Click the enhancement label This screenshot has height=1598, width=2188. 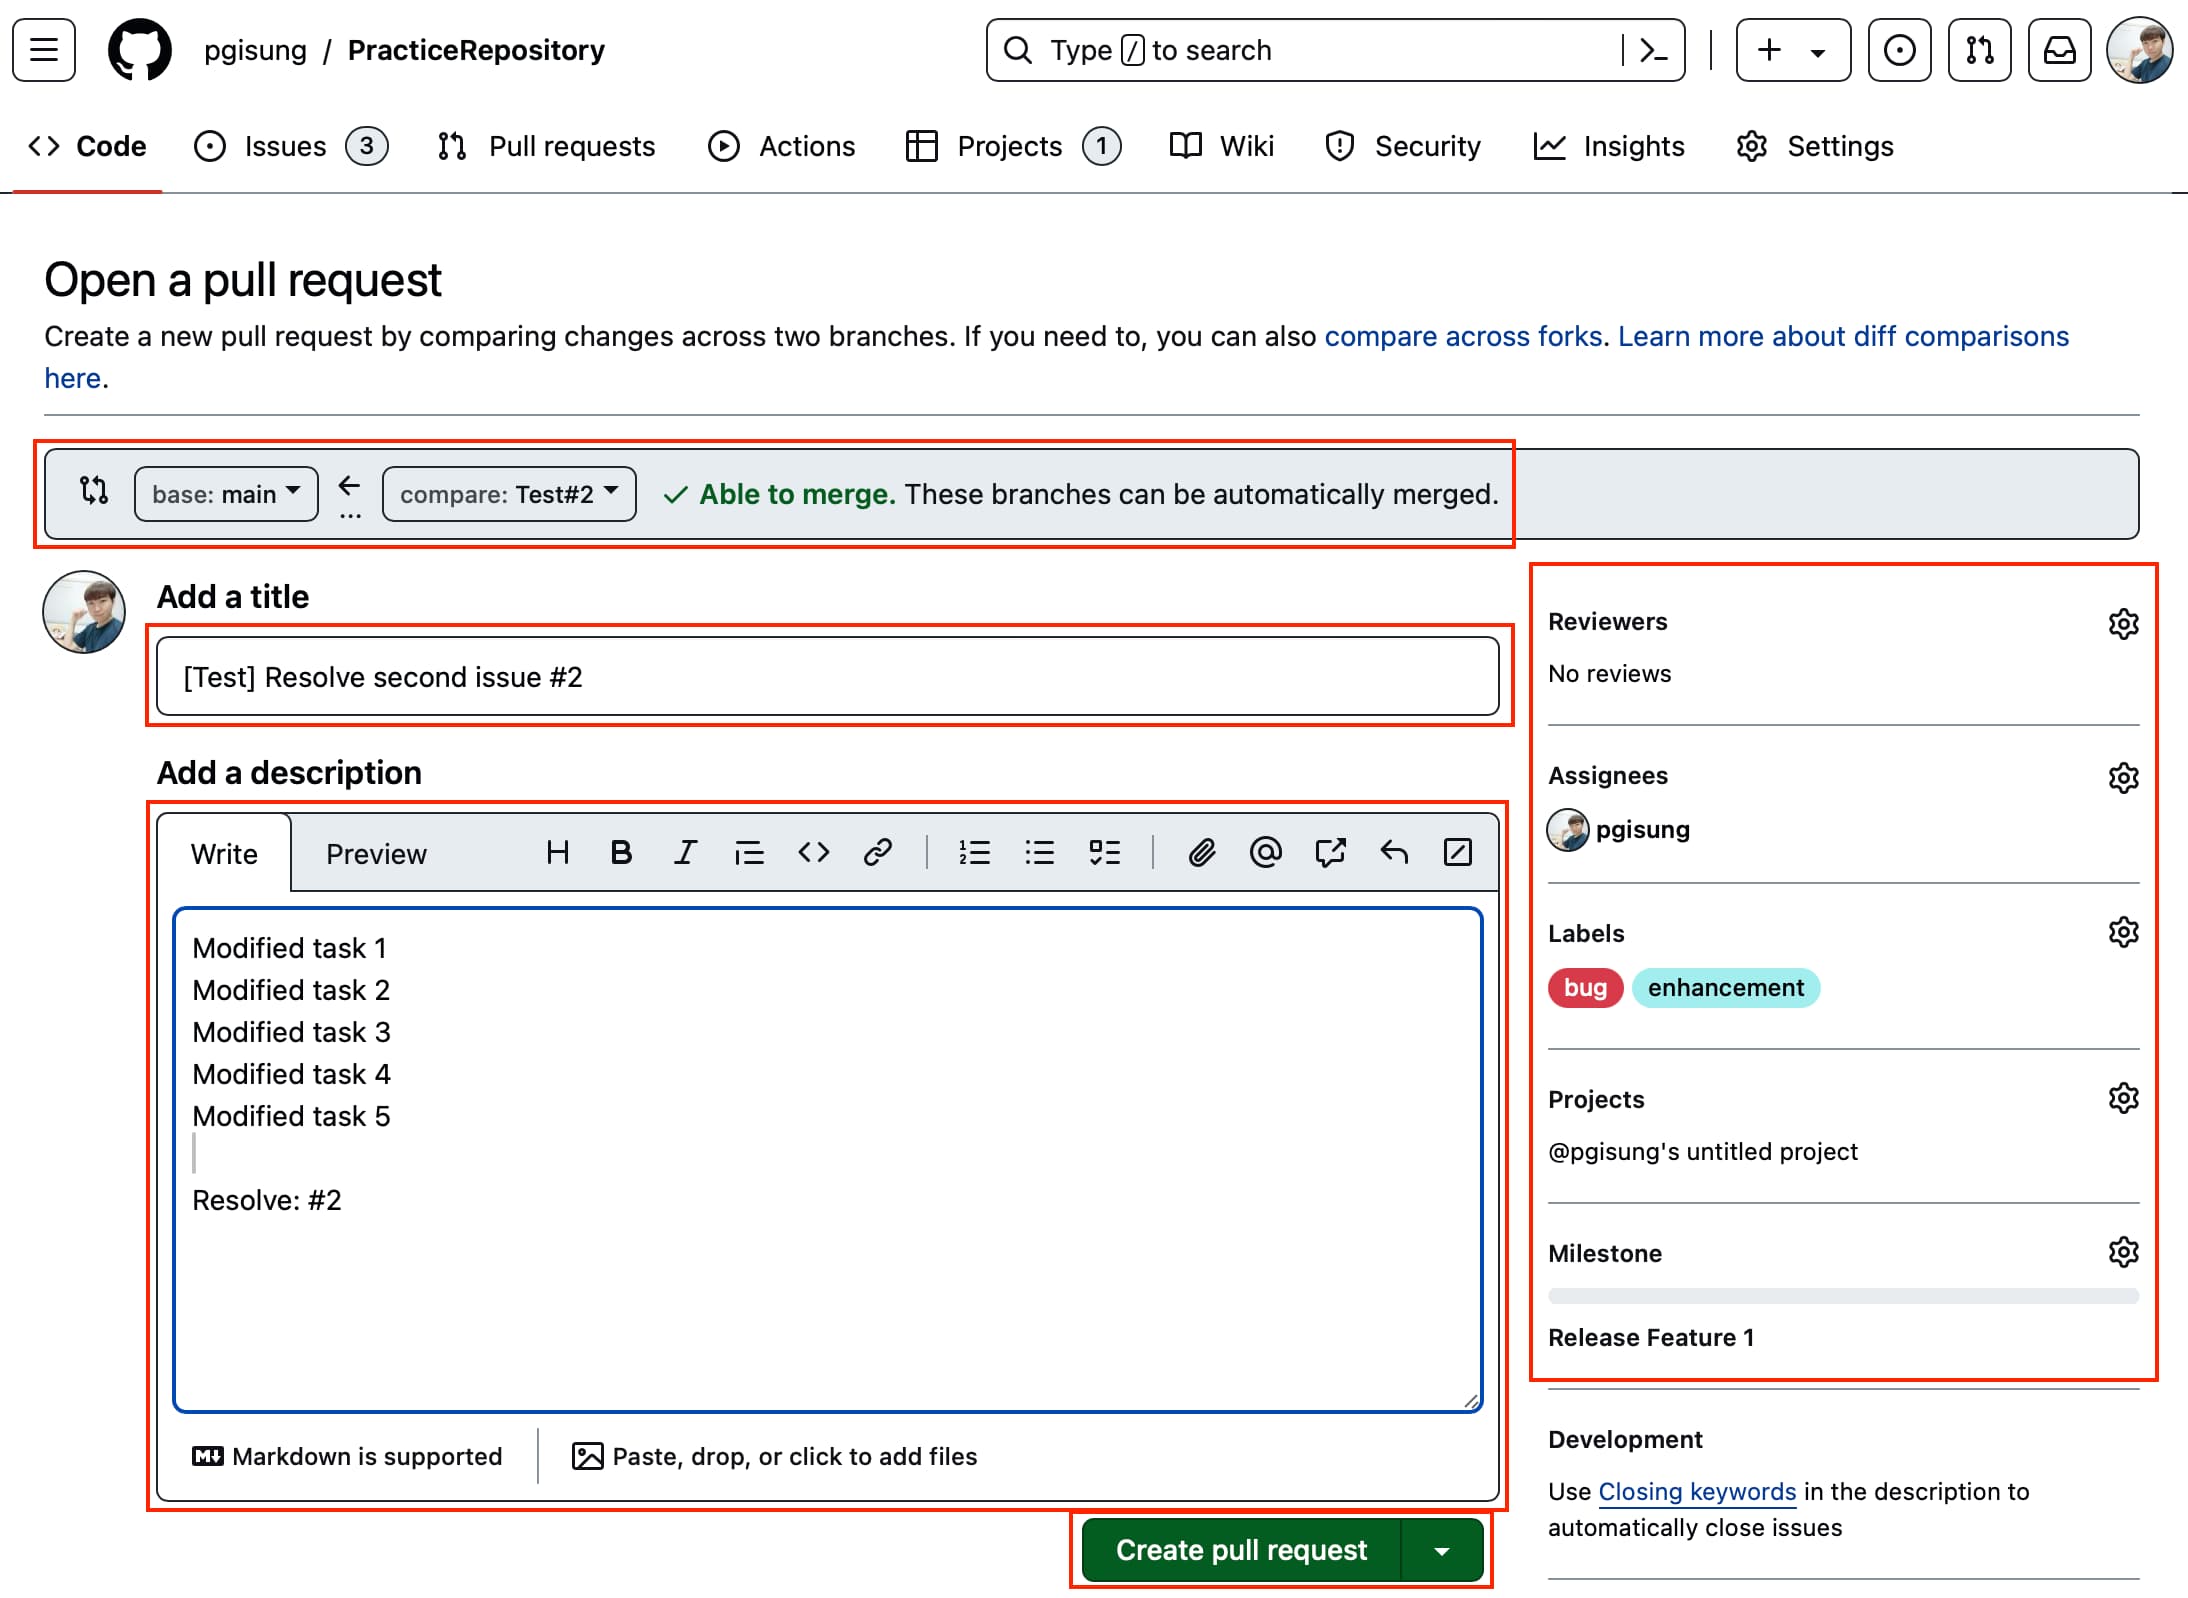pyautogui.click(x=1726, y=988)
